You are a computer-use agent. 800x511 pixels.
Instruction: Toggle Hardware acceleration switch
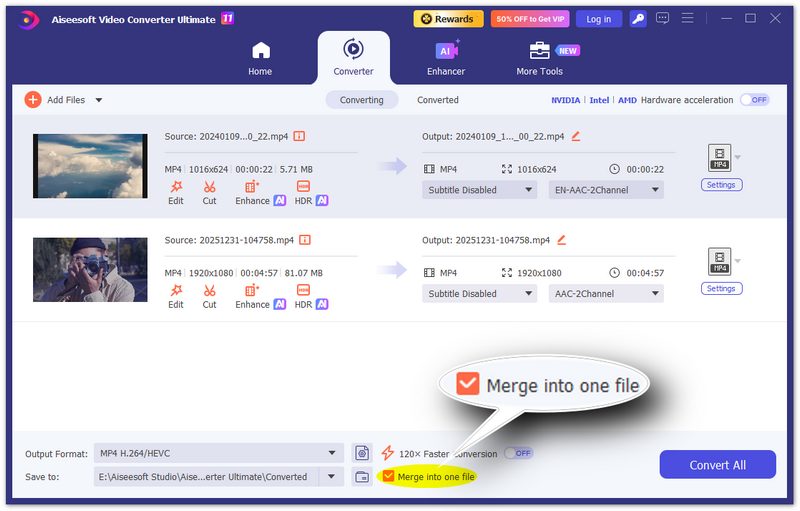coord(754,100)
